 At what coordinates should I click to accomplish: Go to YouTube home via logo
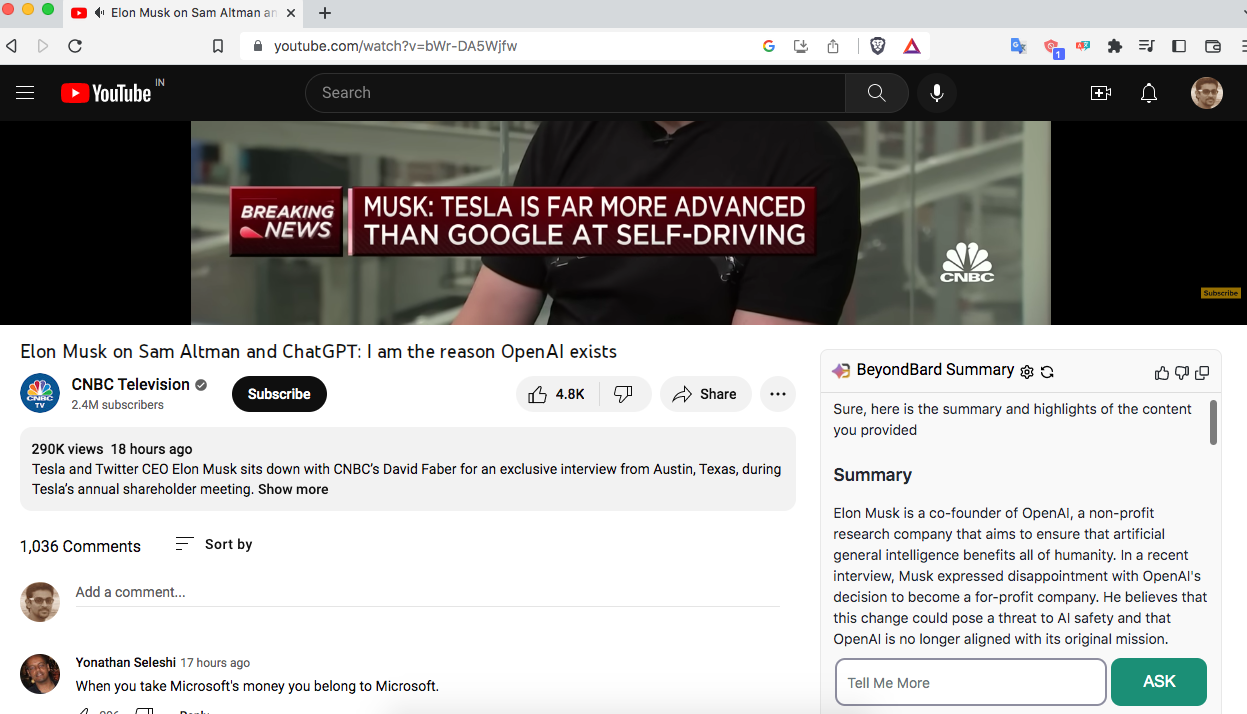click(106, 93)
